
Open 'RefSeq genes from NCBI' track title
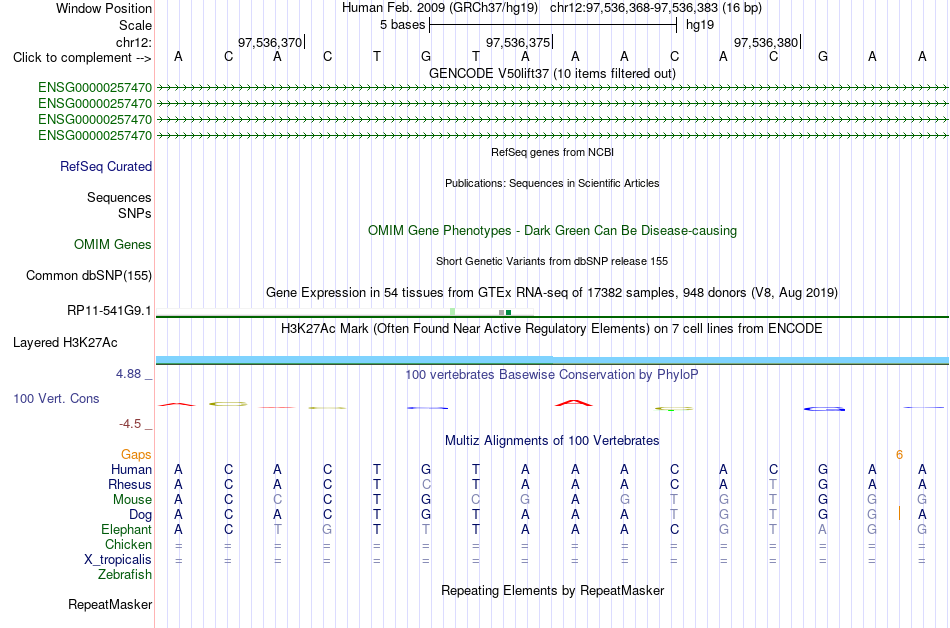point(552,152)
